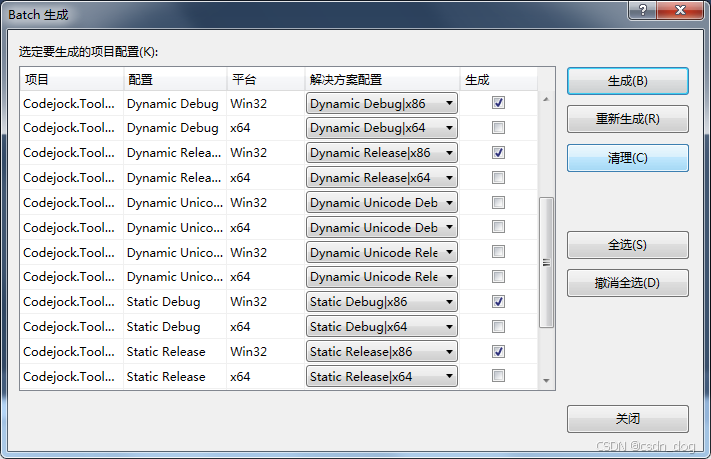
Task: Select Dynamic Debug config cell in the Win32 row
Action: (x=173, y=103)
